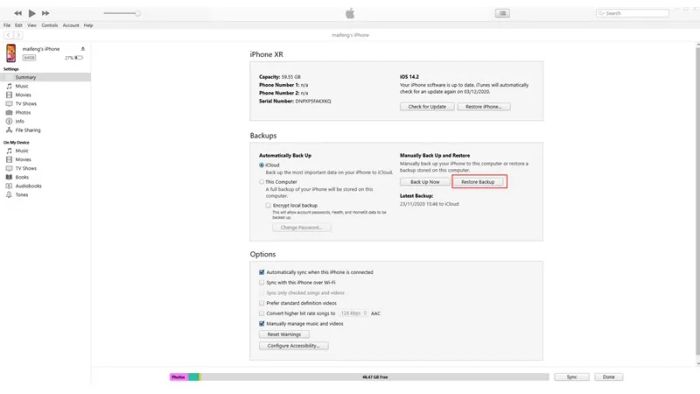Click the Check for Update button
The height and width of the screenshot is (394, 700).
point(427,107)
